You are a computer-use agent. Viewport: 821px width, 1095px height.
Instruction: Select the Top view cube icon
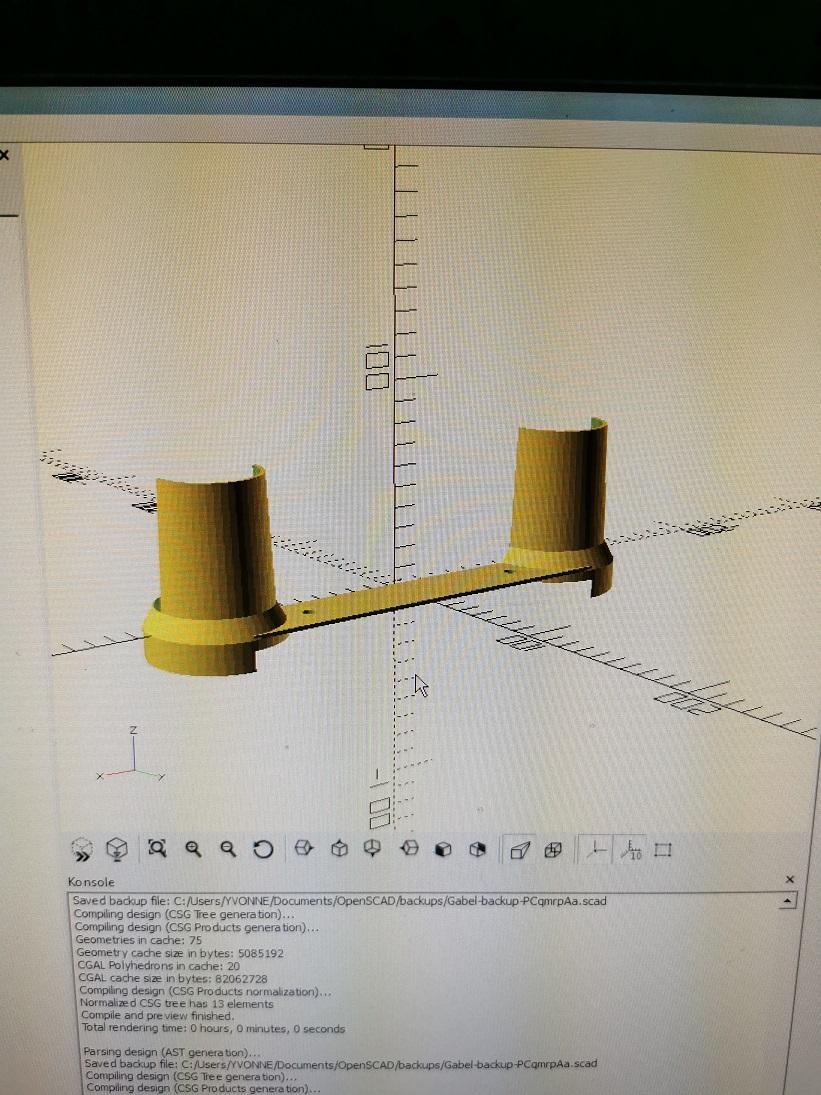pos(339,849)
